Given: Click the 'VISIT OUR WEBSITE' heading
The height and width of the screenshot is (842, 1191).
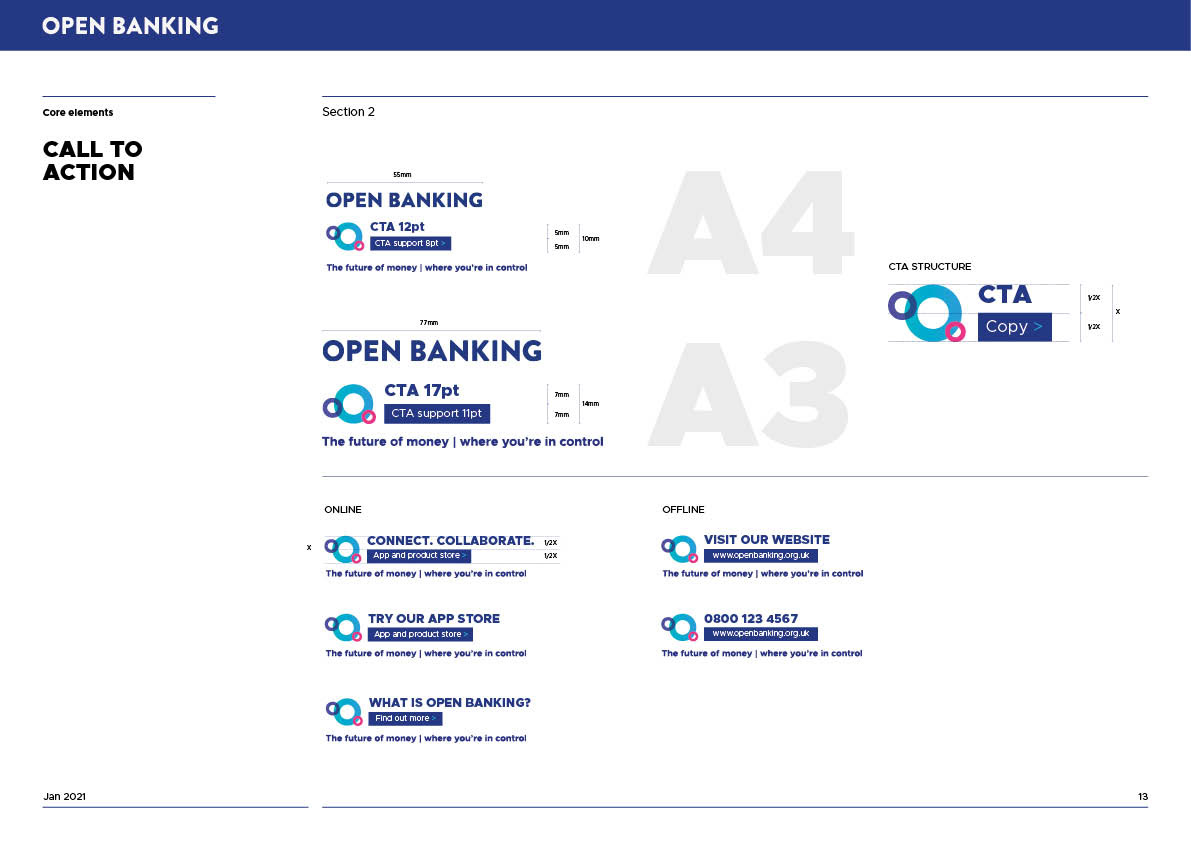Looking at the screenshot, I should click(766, 540).
